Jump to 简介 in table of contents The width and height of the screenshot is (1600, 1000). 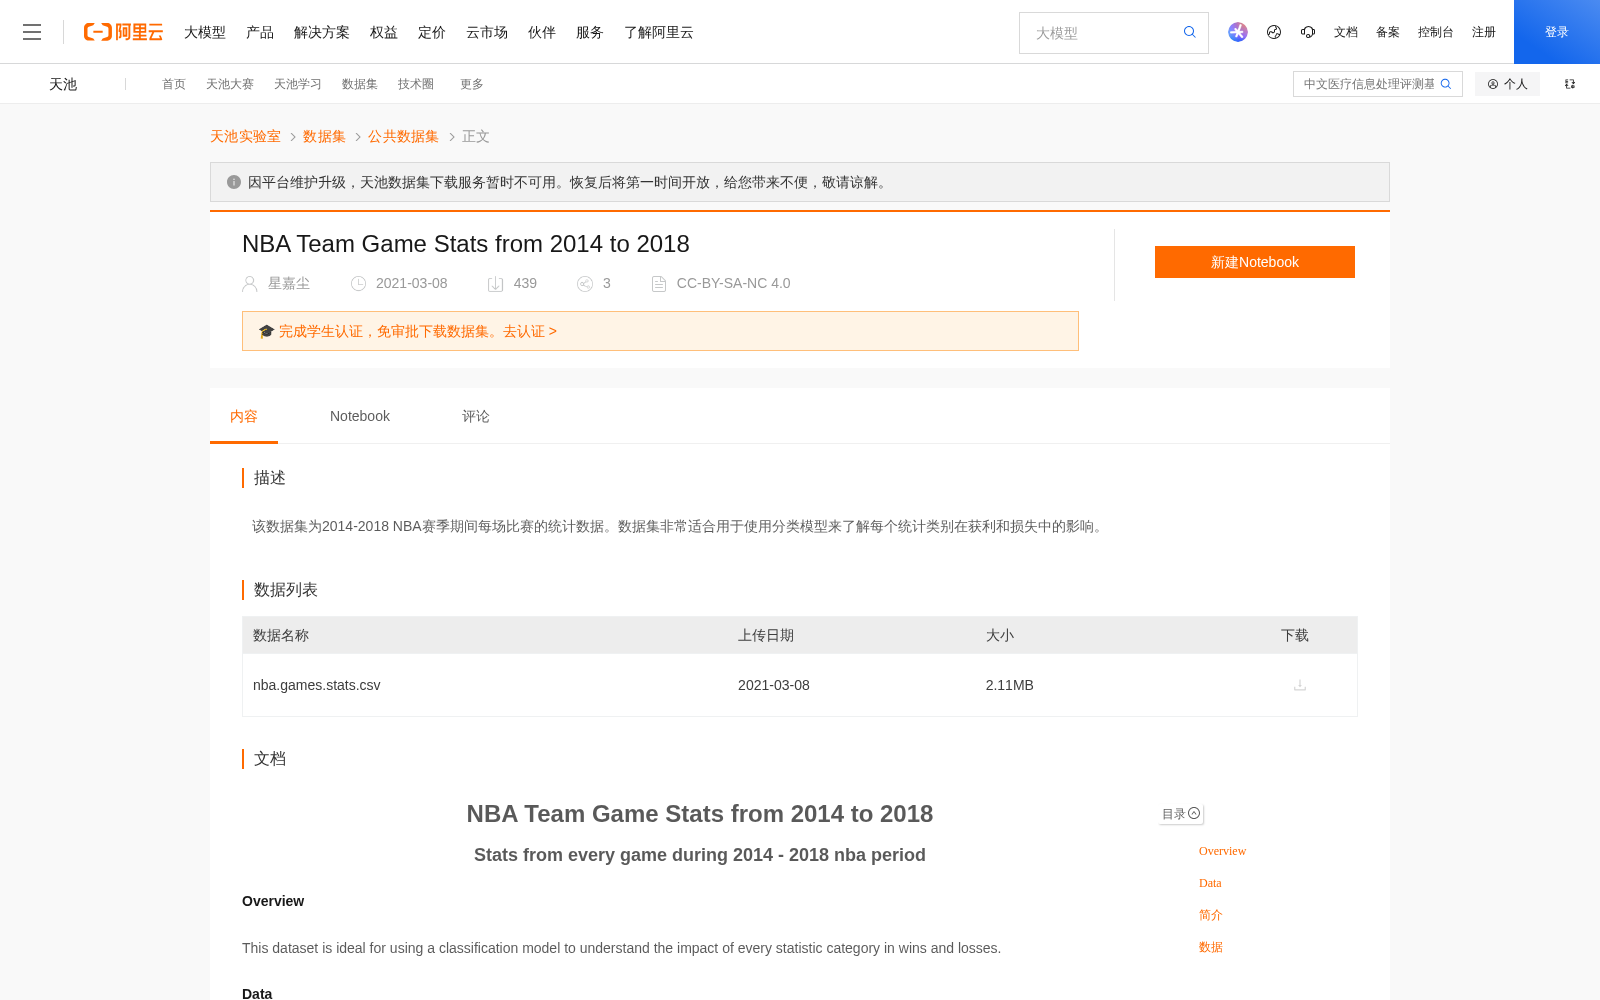1211,915
